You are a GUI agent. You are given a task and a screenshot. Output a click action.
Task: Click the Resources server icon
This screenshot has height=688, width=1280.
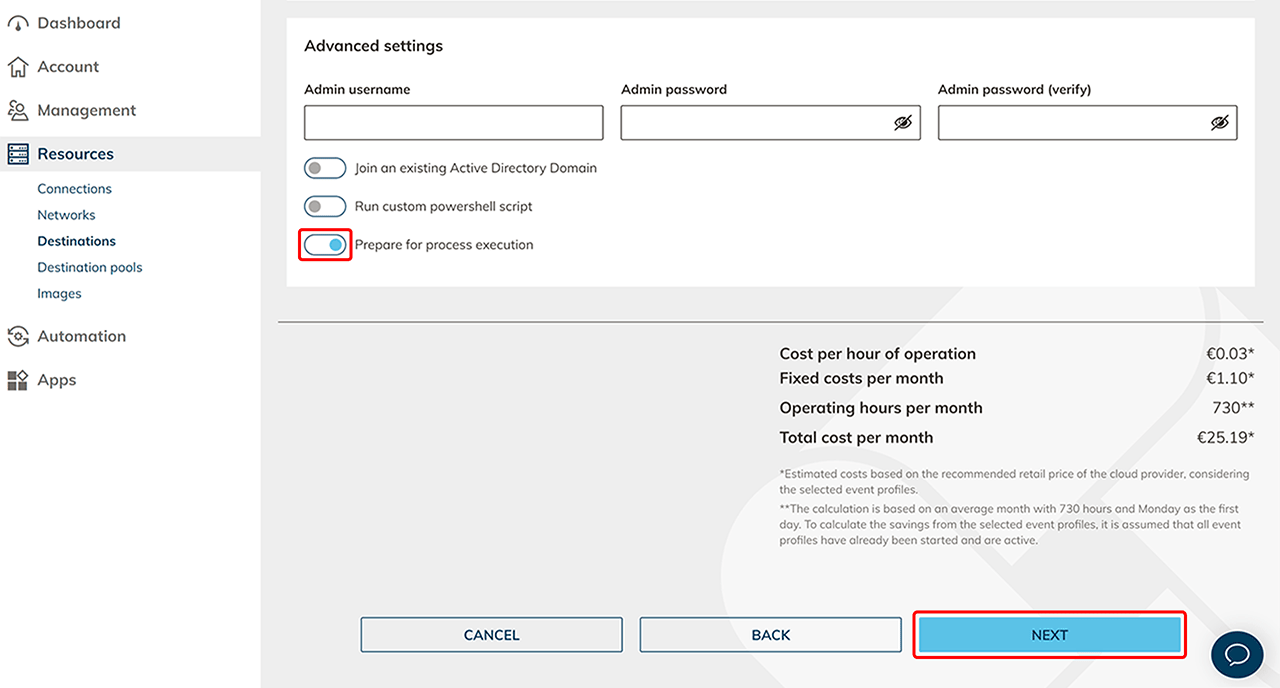coord(18,154)
